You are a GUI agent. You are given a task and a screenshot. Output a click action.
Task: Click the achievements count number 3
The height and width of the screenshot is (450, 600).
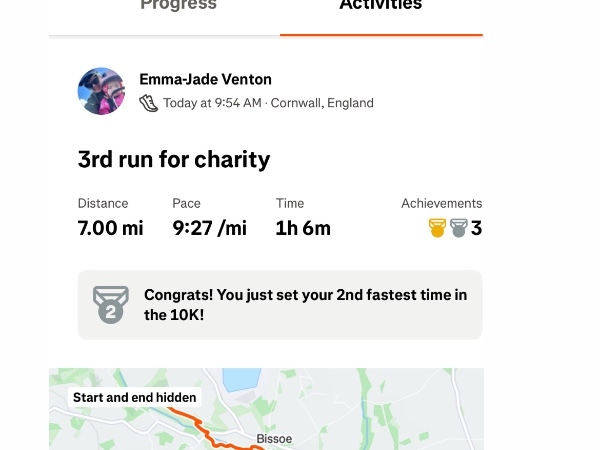pos(476,228)
